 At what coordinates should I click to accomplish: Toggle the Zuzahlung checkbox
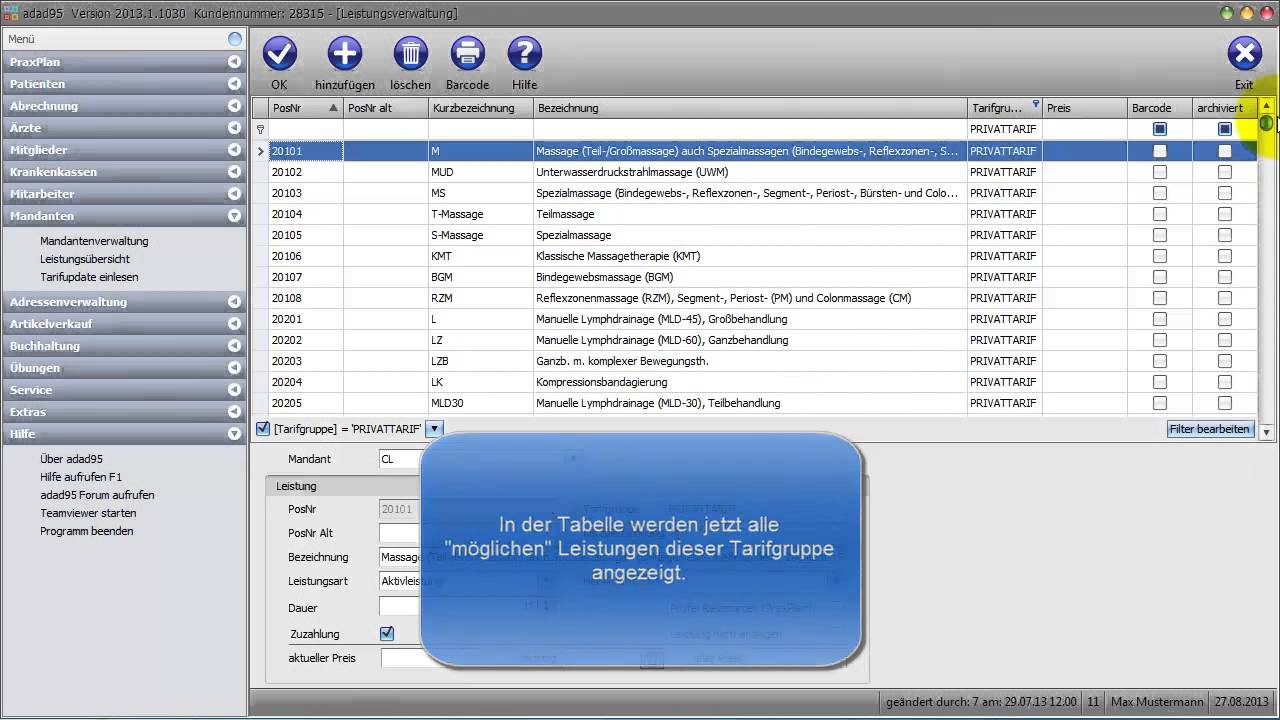387,633
